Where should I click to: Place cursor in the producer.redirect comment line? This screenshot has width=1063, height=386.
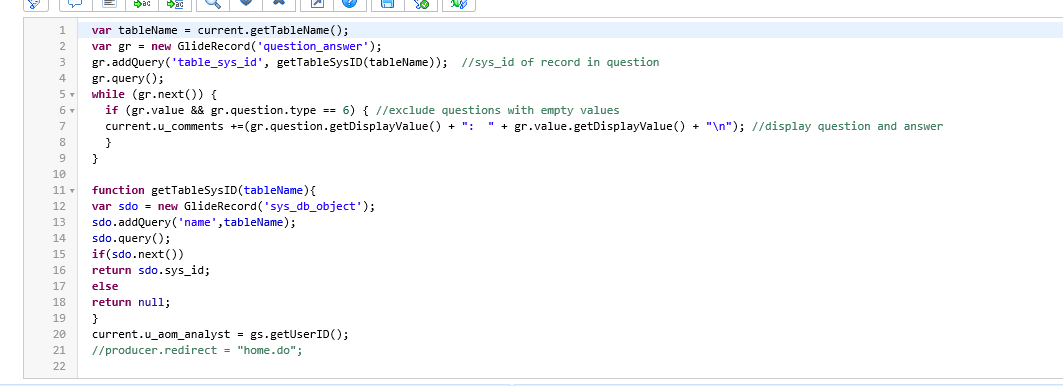[197, 350]
